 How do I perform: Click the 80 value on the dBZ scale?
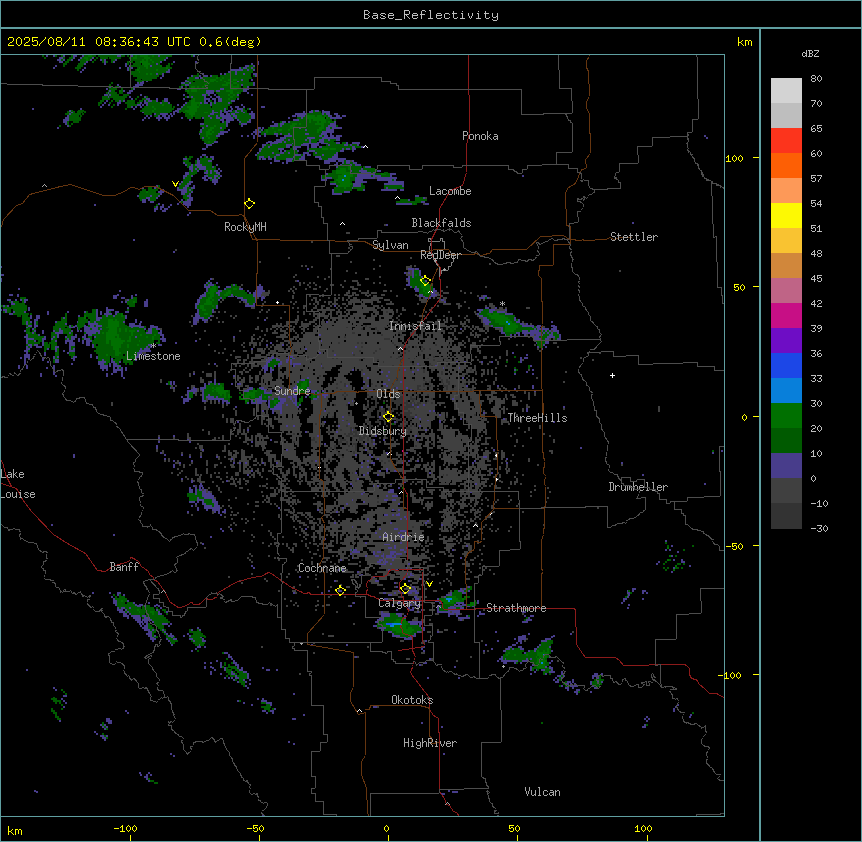point(816,79)
